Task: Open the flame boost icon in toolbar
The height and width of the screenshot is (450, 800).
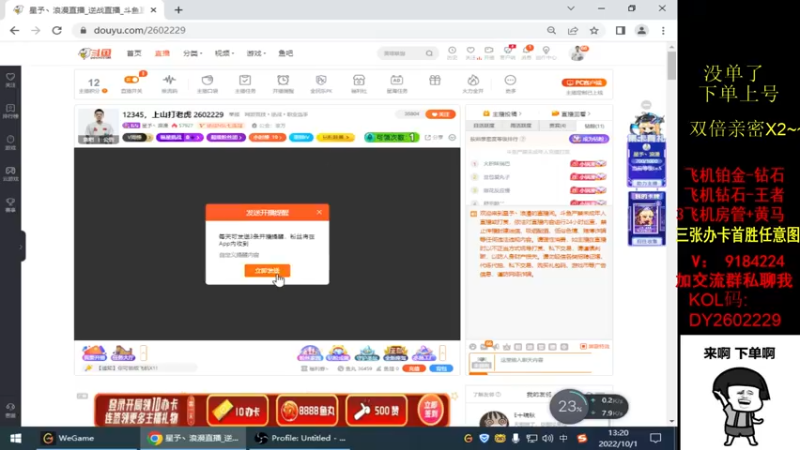Action: click(473, 80)
